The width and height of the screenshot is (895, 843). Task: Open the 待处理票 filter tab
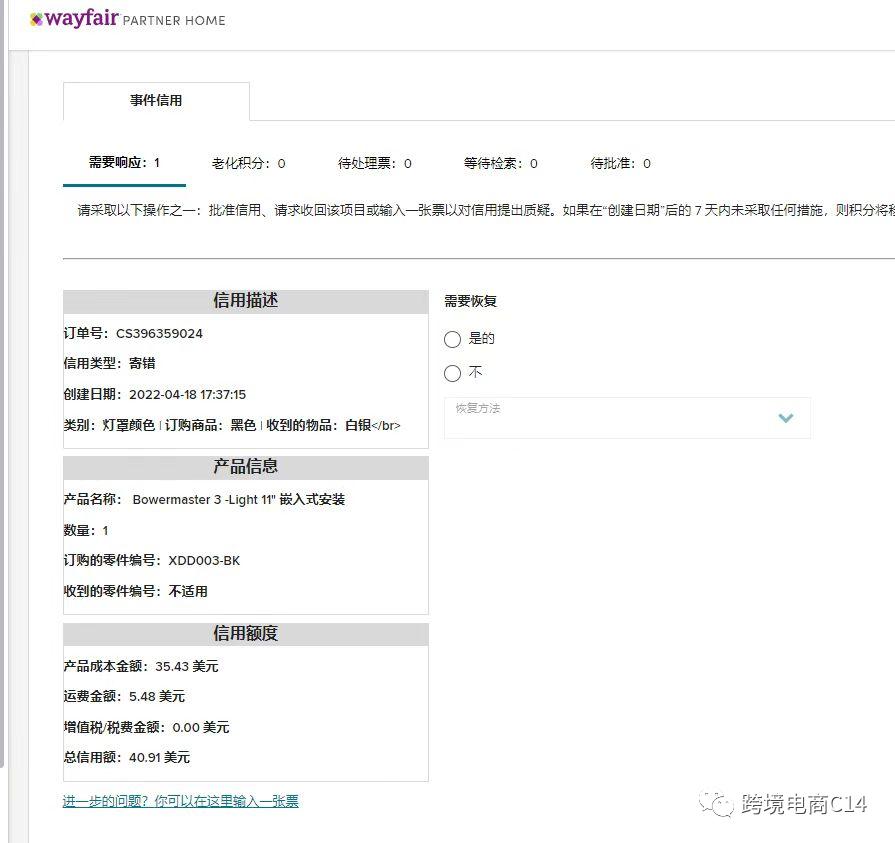(x=374, y=163)
